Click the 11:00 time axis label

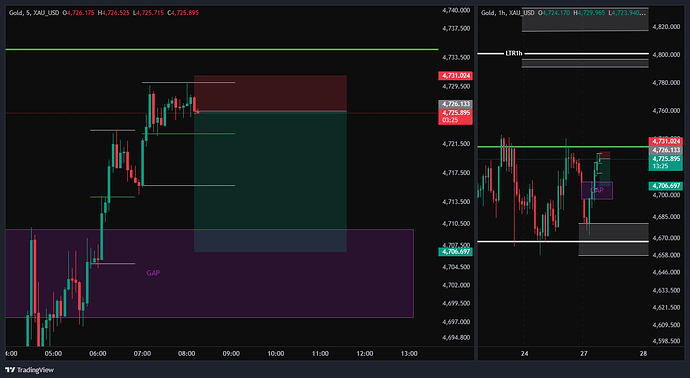[320, 353]
